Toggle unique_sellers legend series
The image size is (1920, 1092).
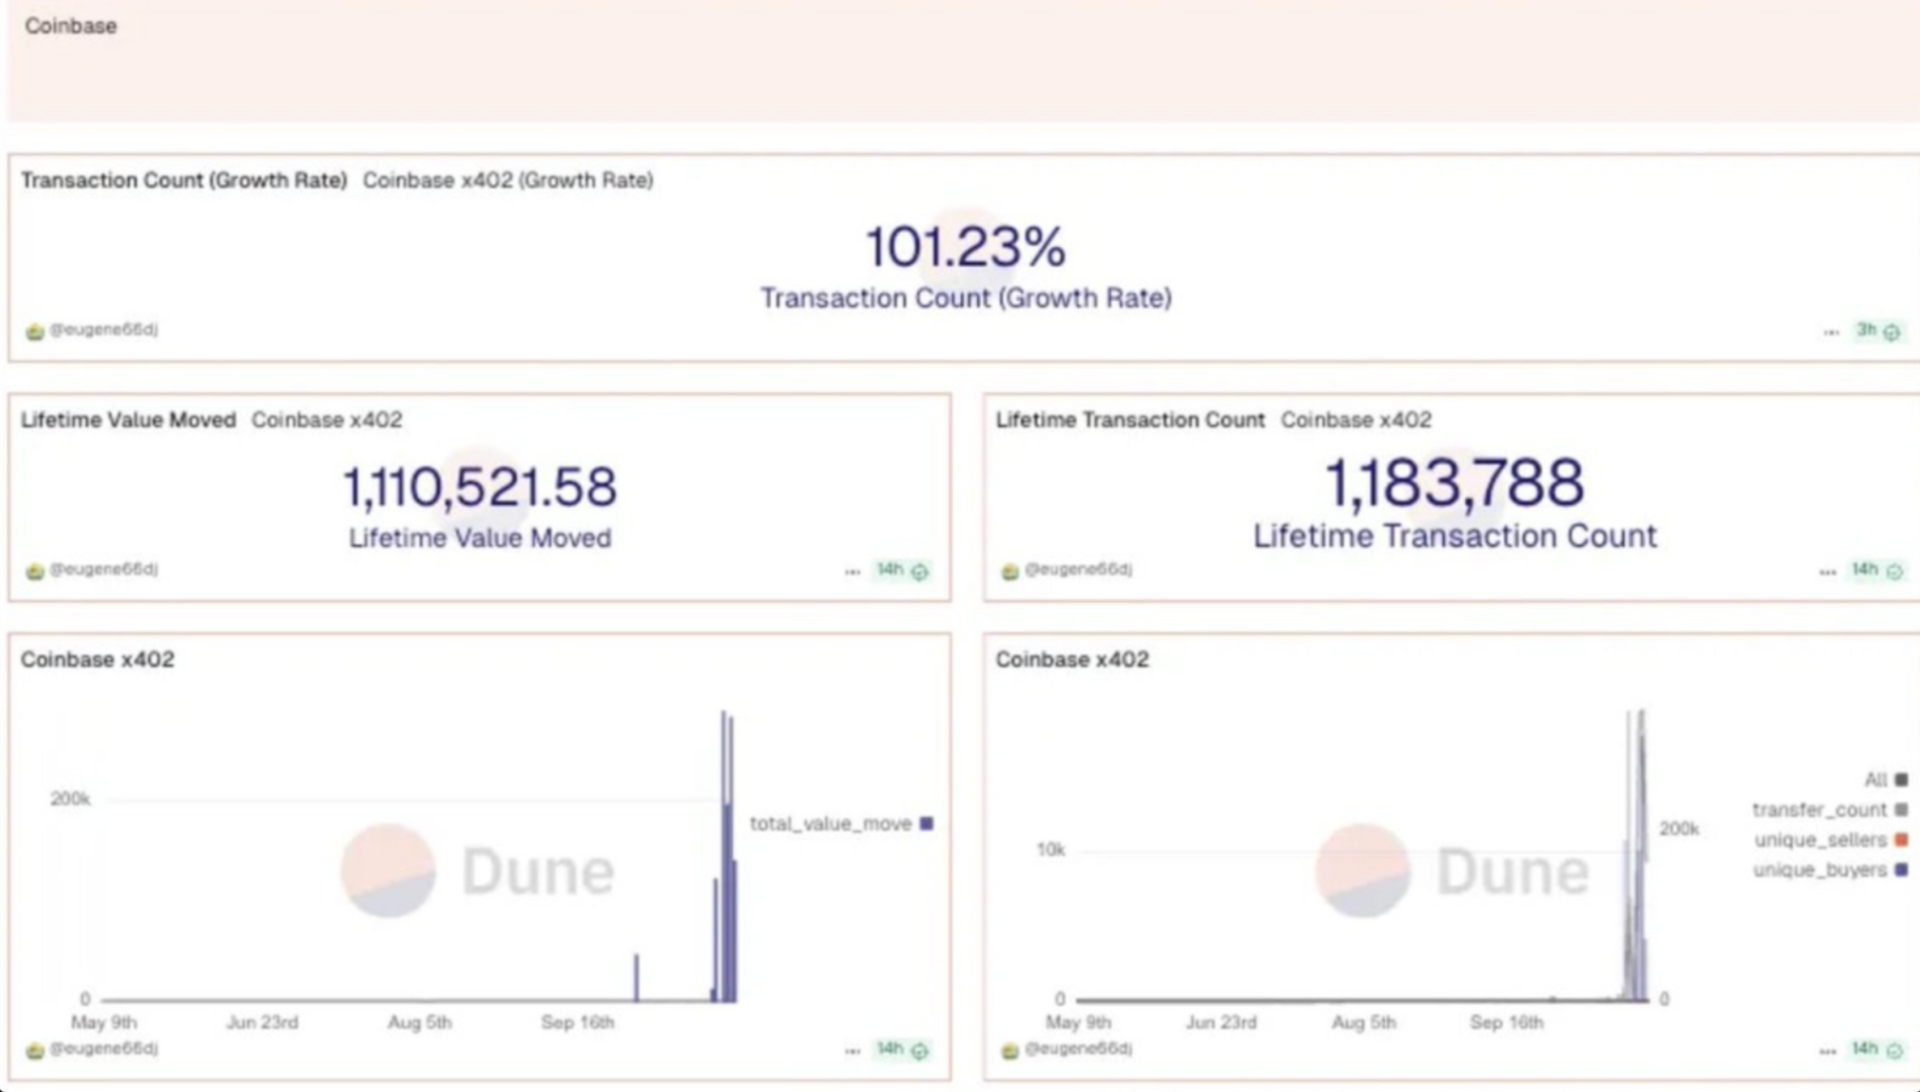coord(1831,840)
